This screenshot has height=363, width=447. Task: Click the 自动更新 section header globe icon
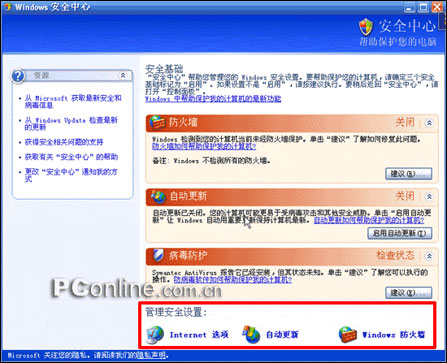point(158,196)
